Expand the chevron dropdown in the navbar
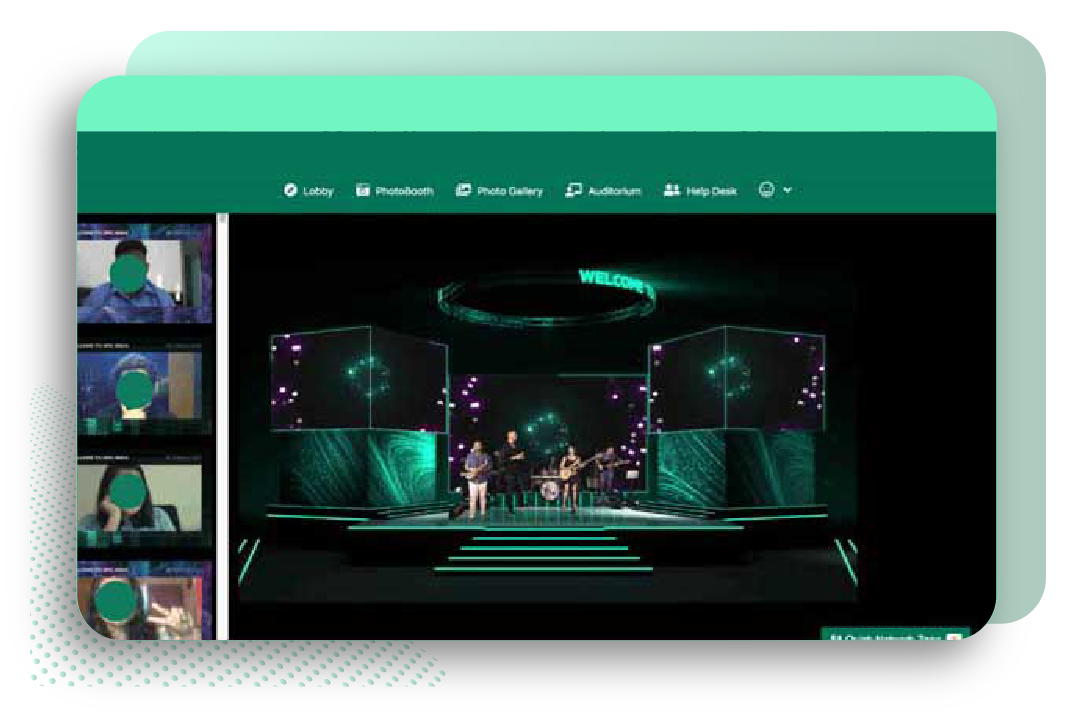Viewport: 1080px width, 720px height. click(788, 191)
